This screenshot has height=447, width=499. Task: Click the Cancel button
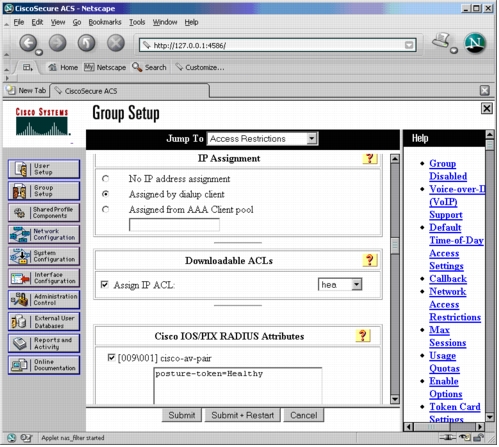coord(304,416)
